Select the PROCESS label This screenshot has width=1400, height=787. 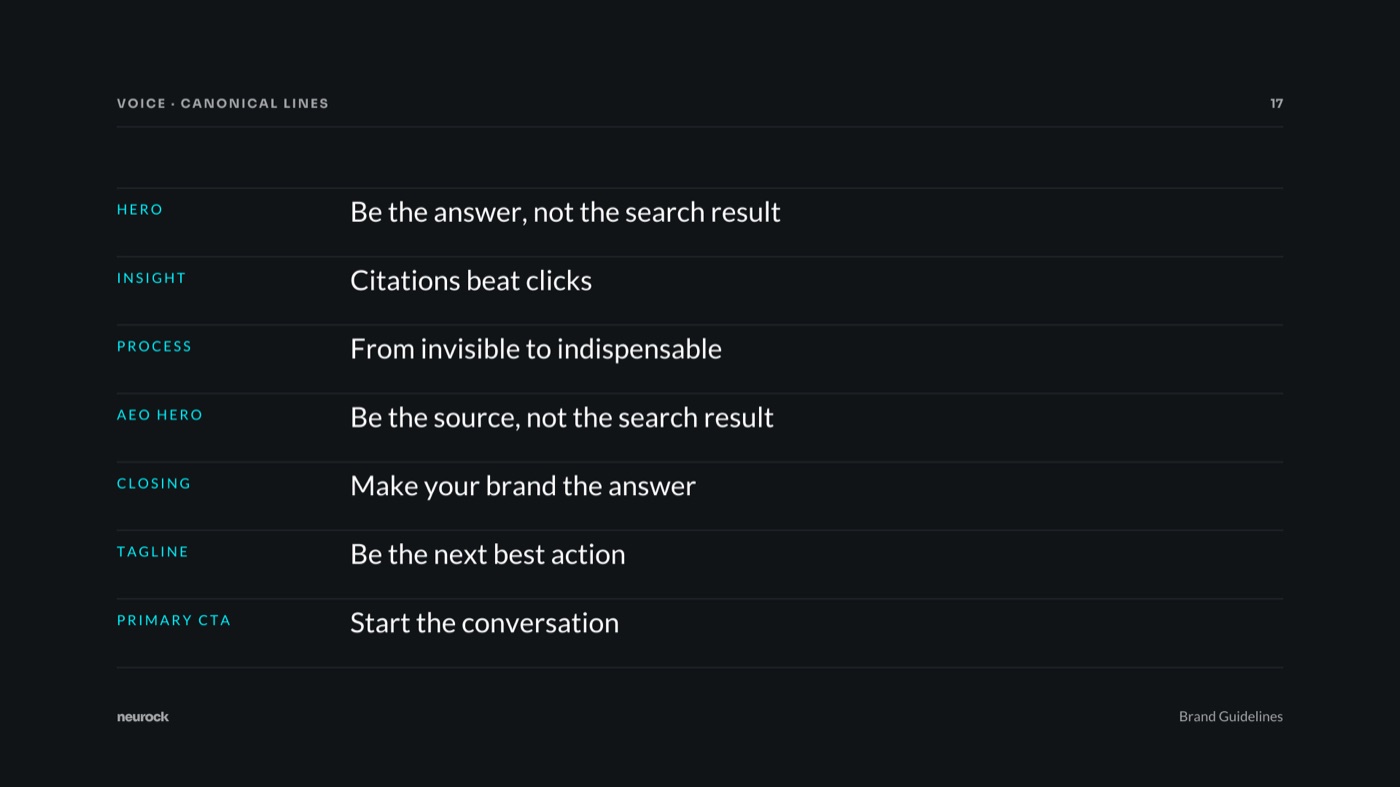point(154,346)
